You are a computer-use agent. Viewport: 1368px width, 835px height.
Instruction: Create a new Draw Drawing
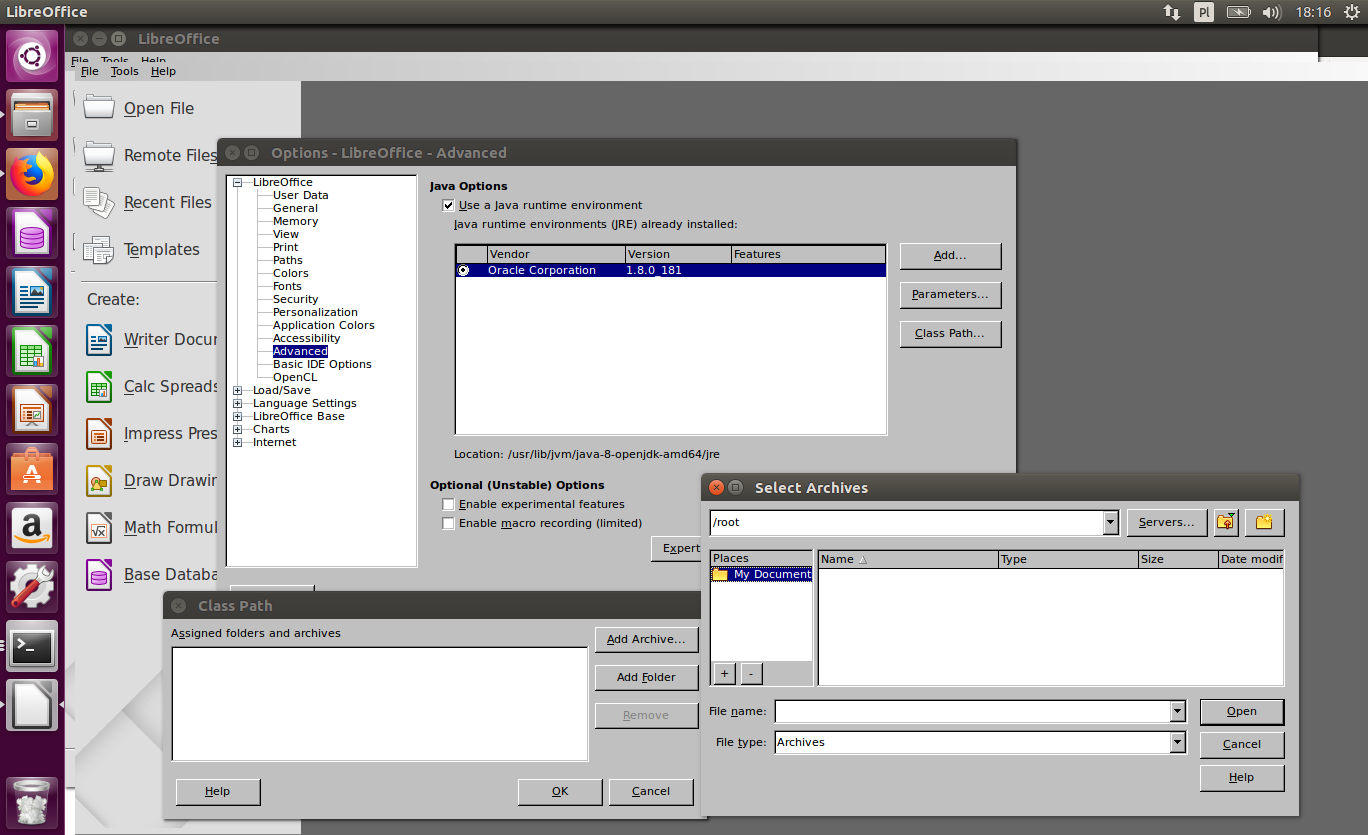[152, 480]
